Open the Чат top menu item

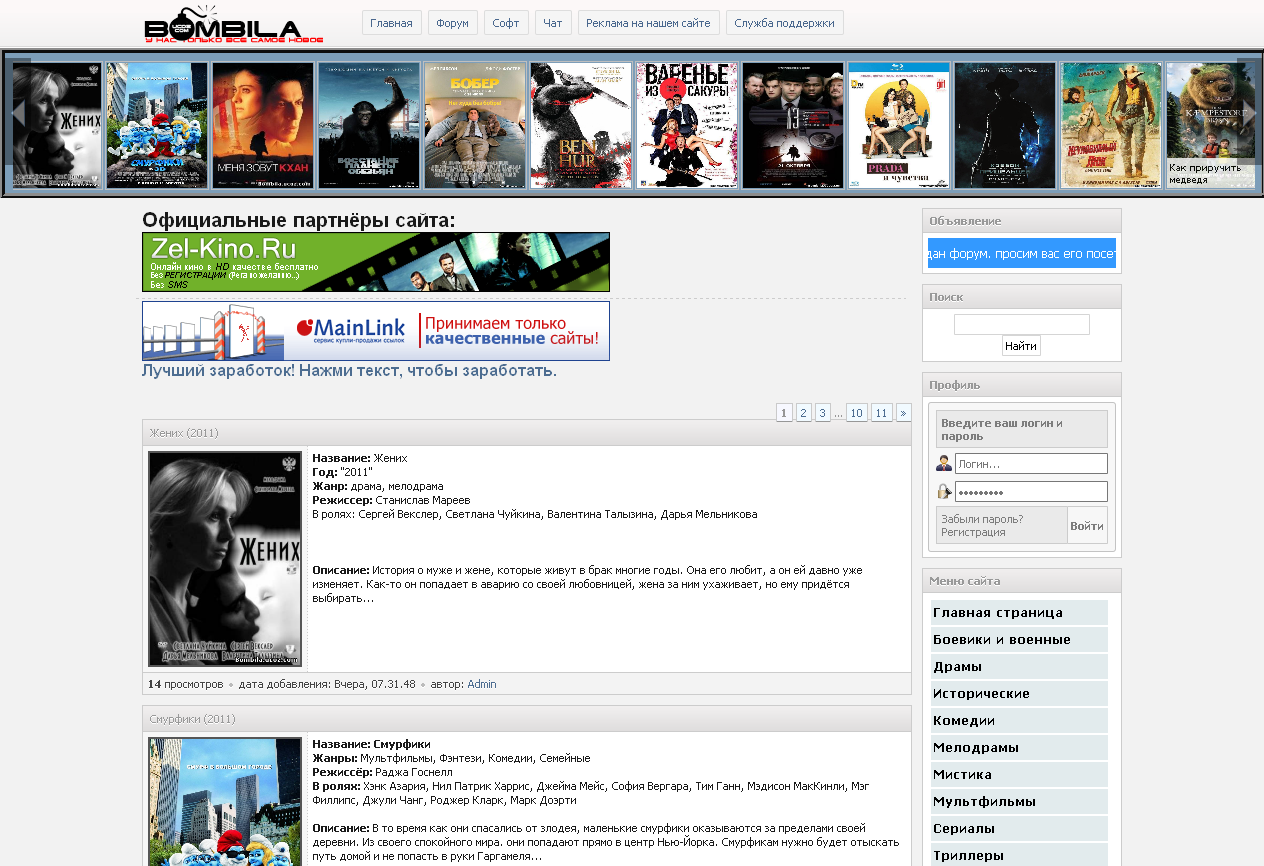553,23
